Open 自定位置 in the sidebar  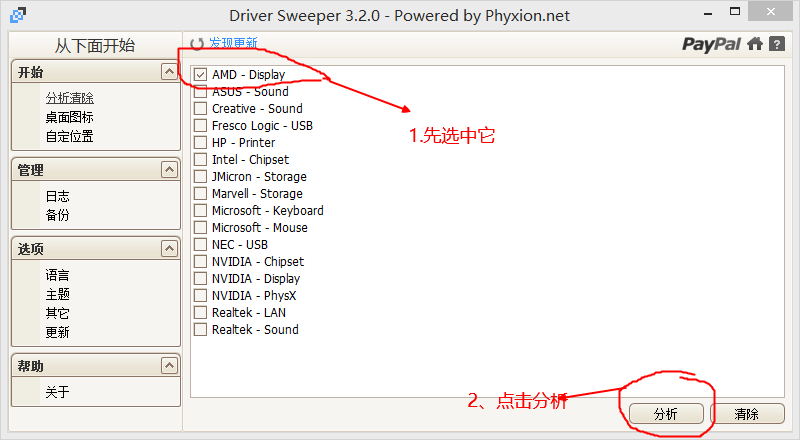(x=69, y=136)
